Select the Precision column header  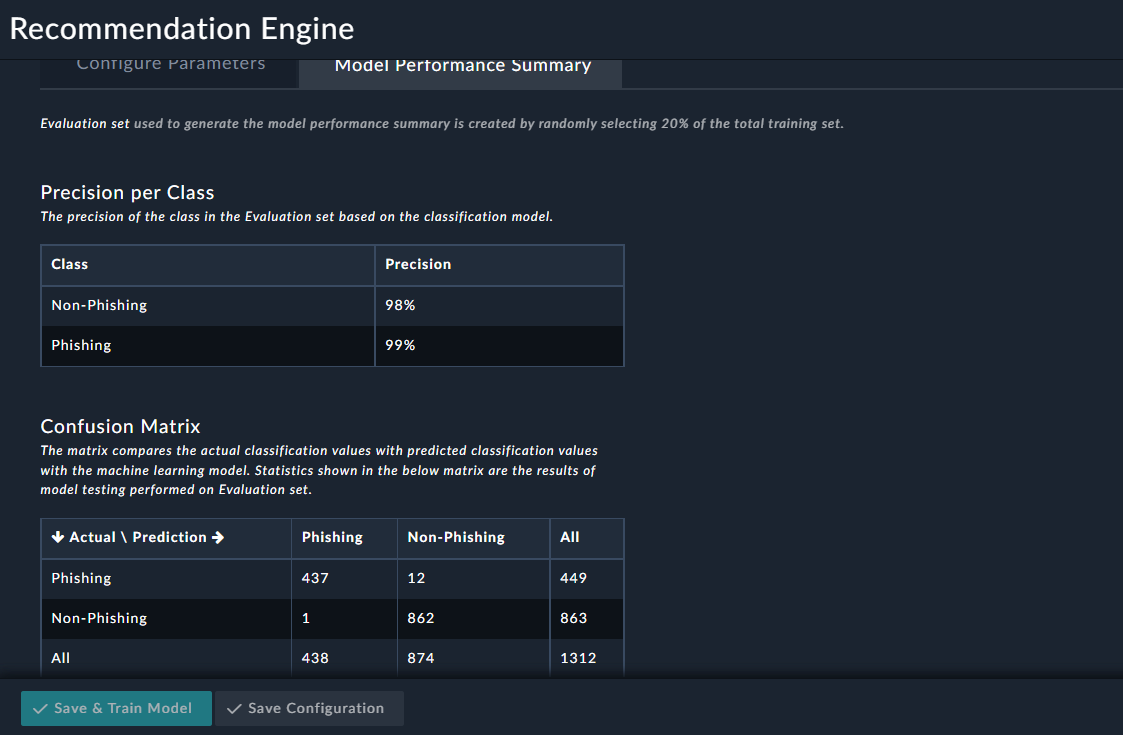tap(418, 264)
